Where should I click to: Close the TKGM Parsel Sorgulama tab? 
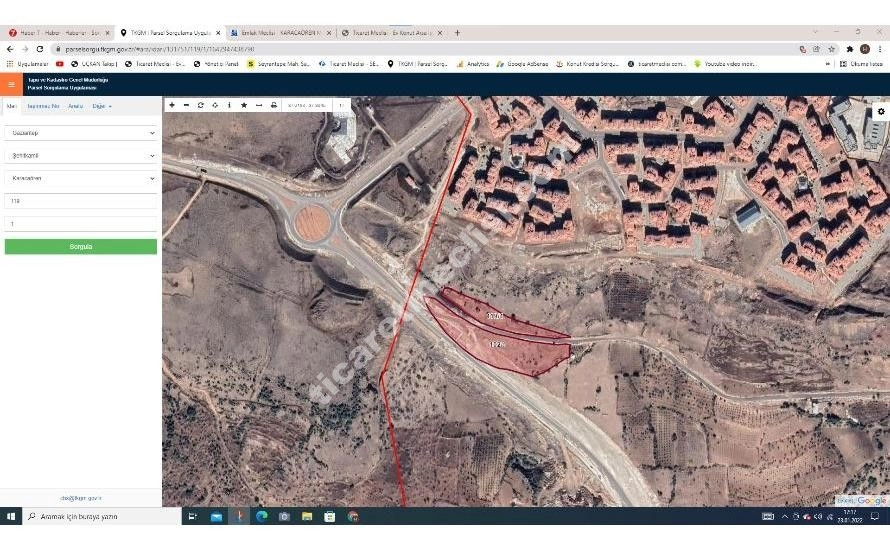coord(218,33)
